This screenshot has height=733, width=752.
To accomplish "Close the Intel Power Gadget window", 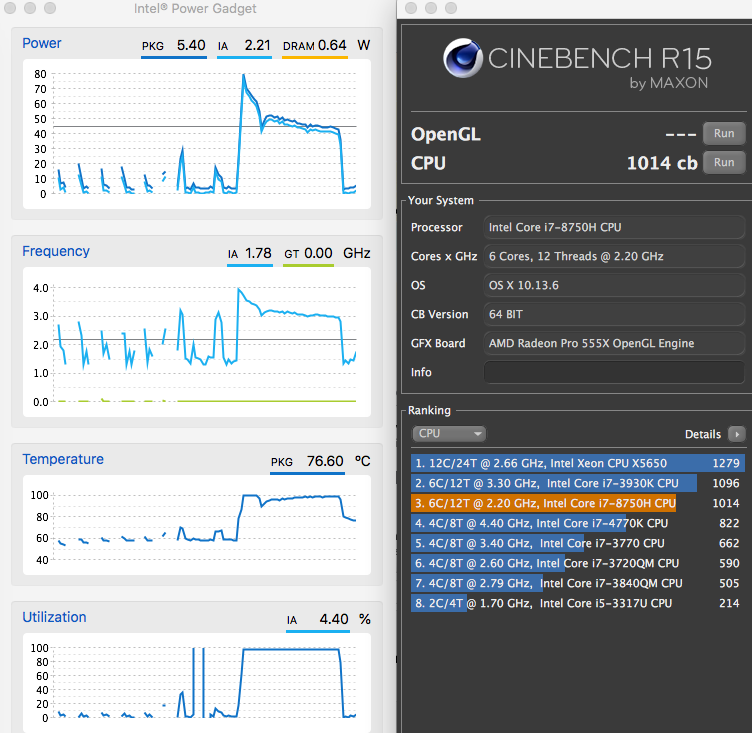I will 10,8.
